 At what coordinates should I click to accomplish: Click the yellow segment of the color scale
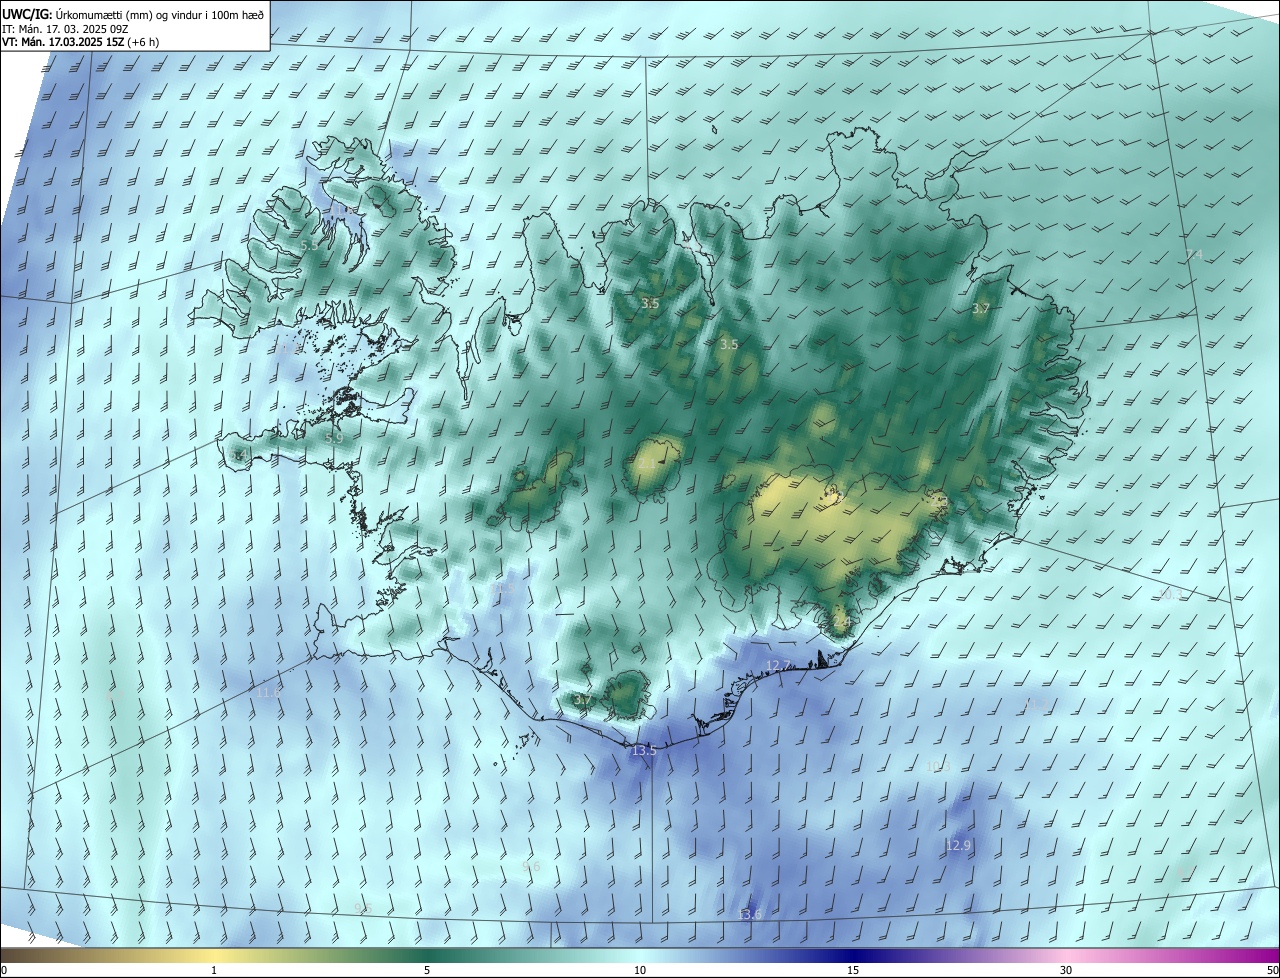(214, 955)
